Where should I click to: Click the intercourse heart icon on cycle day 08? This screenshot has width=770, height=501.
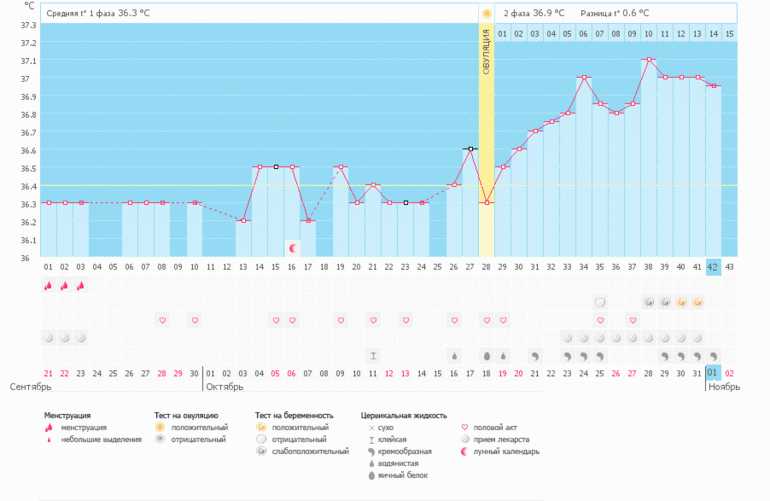coord(162,320)
